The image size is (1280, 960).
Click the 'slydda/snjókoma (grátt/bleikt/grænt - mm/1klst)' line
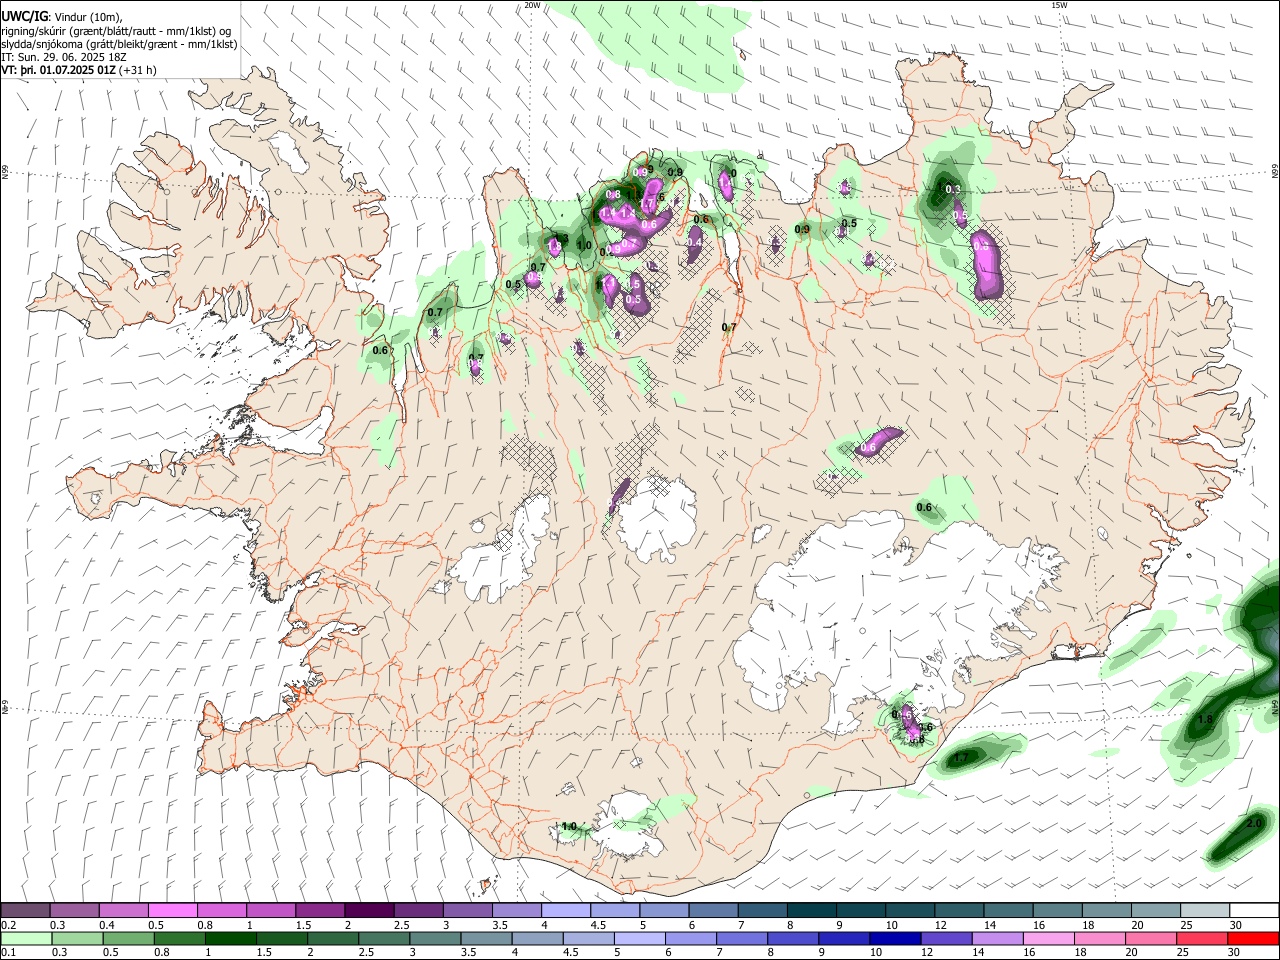[x=119, y=44]
